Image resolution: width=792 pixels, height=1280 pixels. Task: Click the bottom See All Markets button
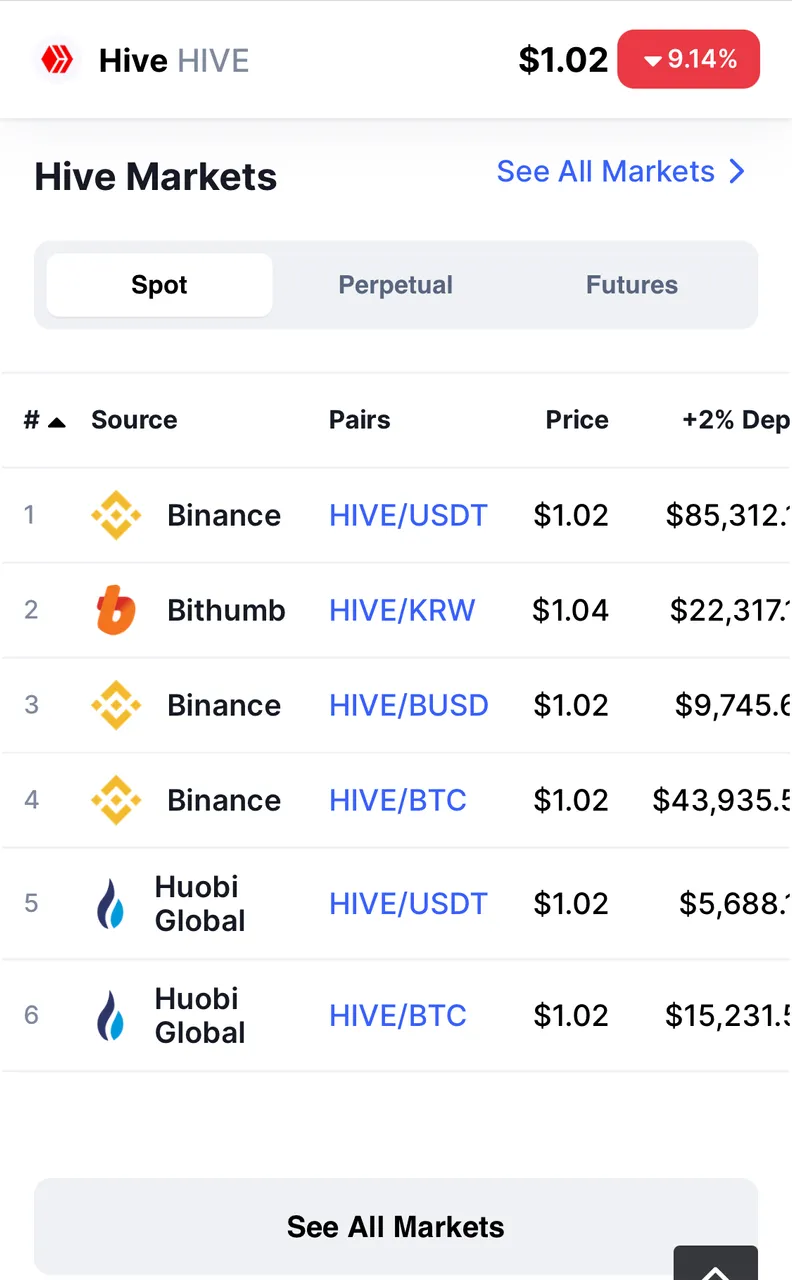click(396, 1227)
